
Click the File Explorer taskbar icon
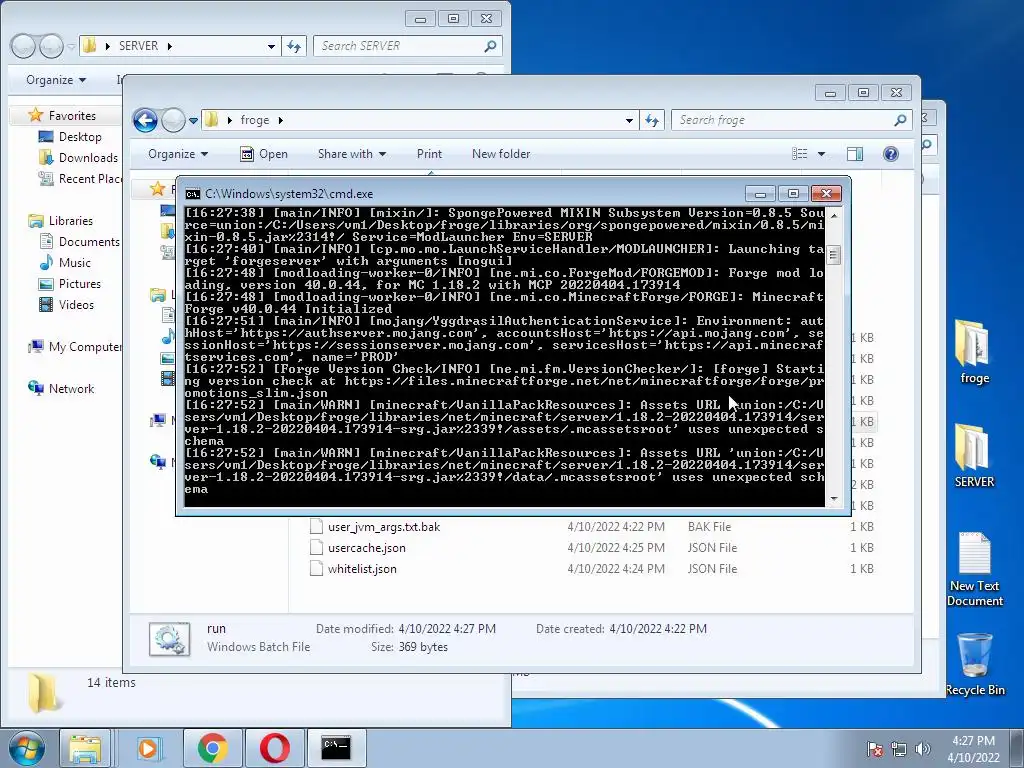[86, 748]
